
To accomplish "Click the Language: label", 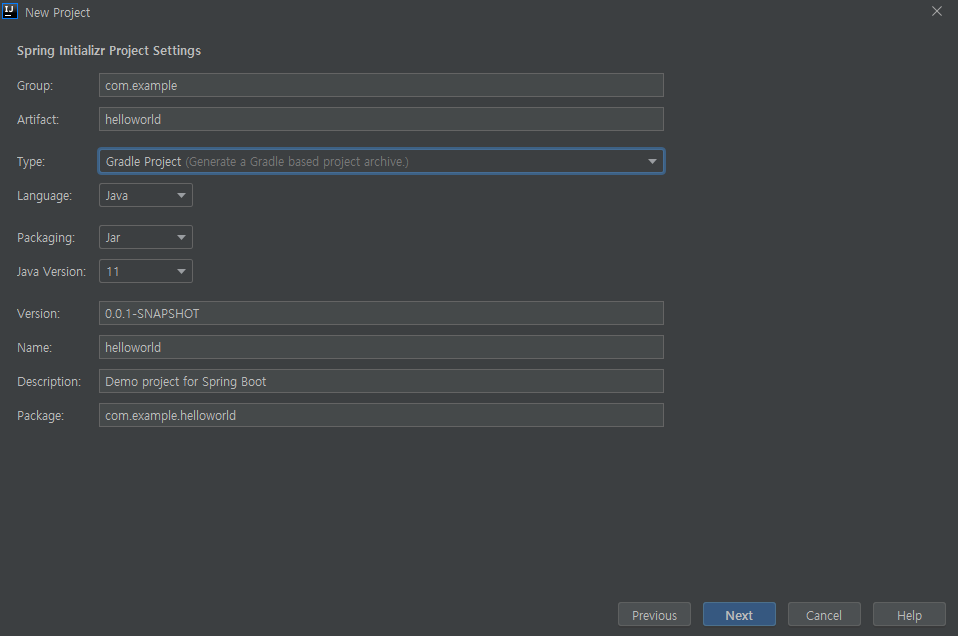I will pos(45,196).
